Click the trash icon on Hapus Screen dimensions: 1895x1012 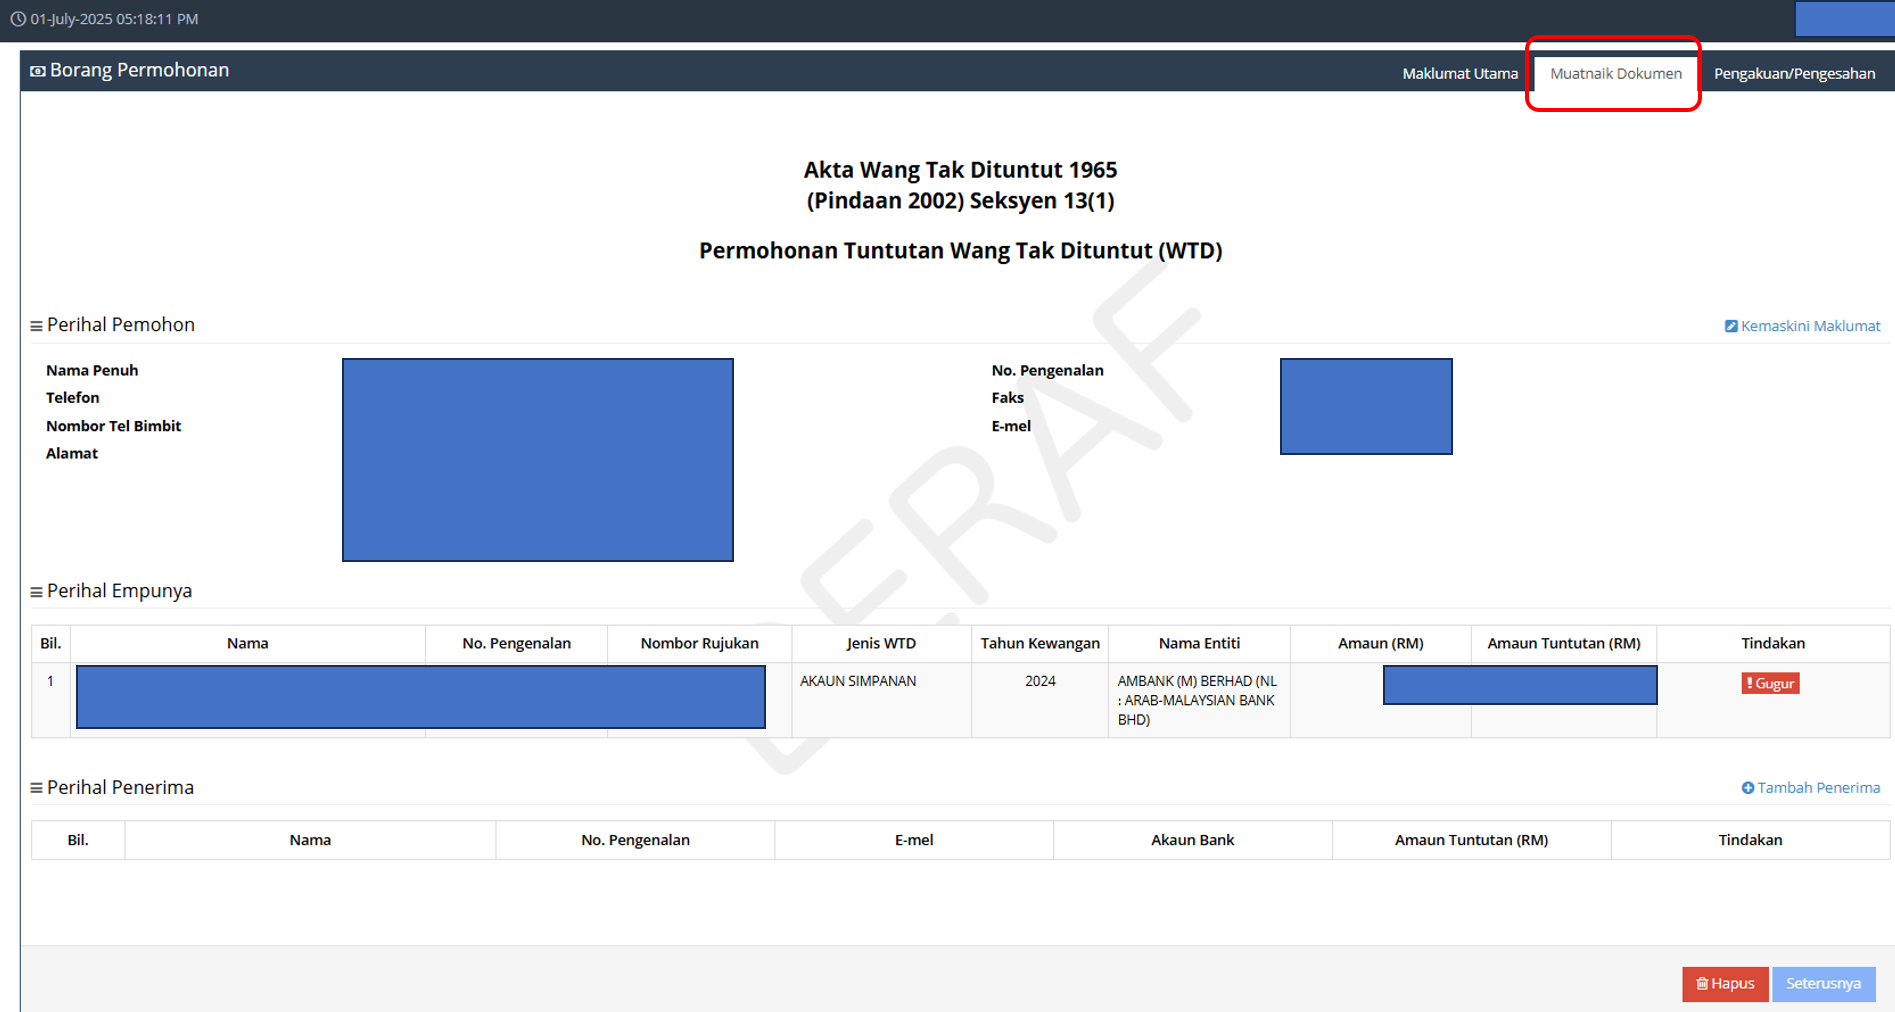click(1702, 984)
